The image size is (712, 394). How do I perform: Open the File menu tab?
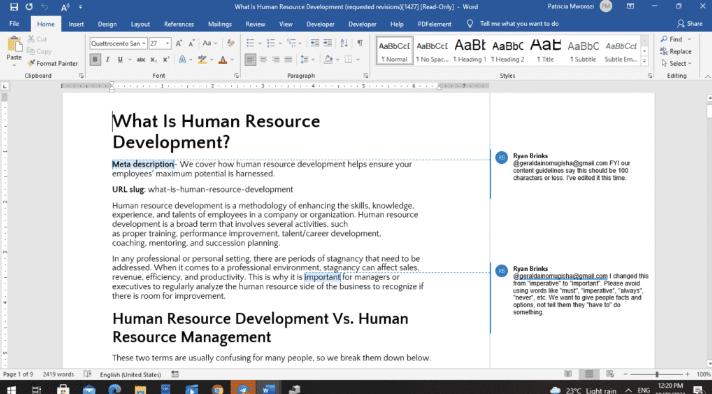click(x=14, y=24)
